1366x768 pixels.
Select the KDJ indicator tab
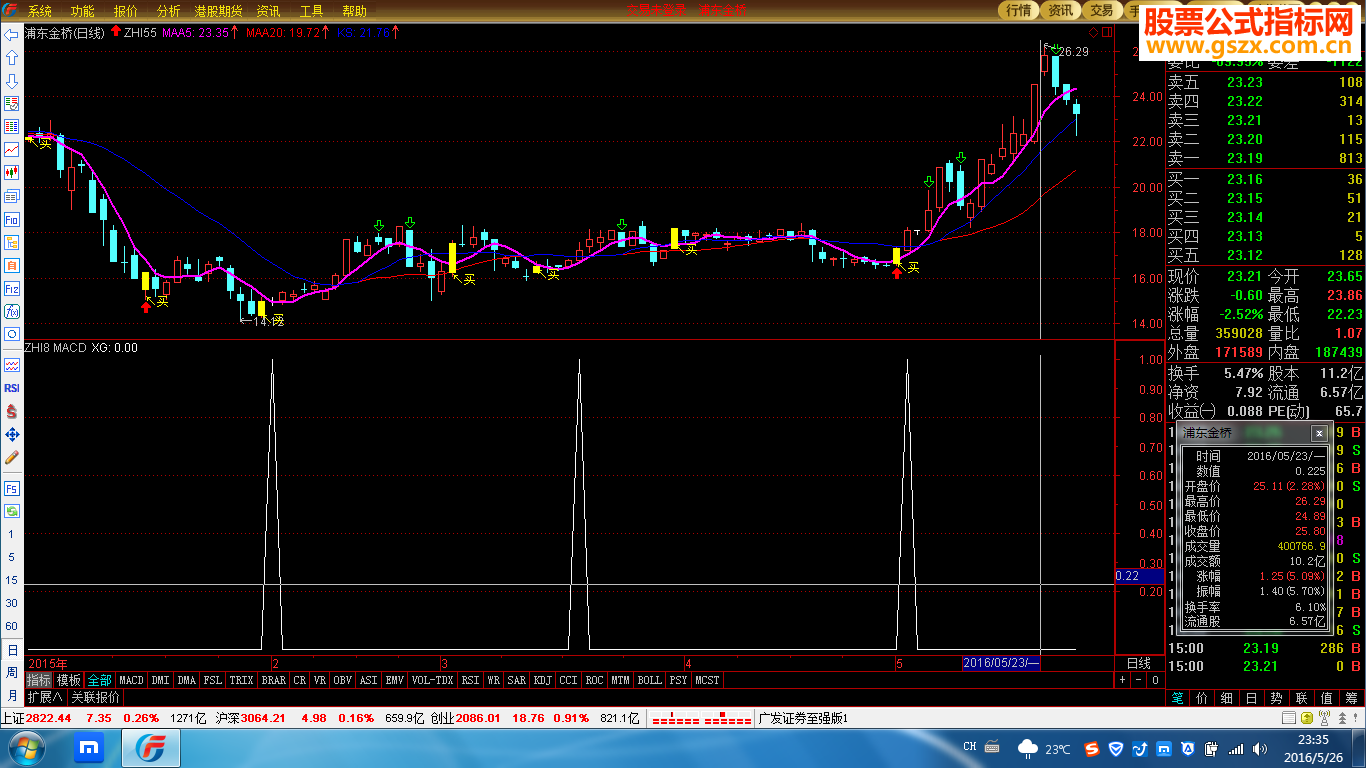coord(542,680)
